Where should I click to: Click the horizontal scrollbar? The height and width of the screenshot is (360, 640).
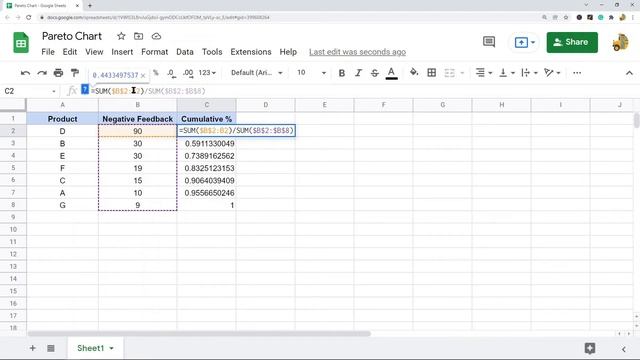tap(199, 333)
